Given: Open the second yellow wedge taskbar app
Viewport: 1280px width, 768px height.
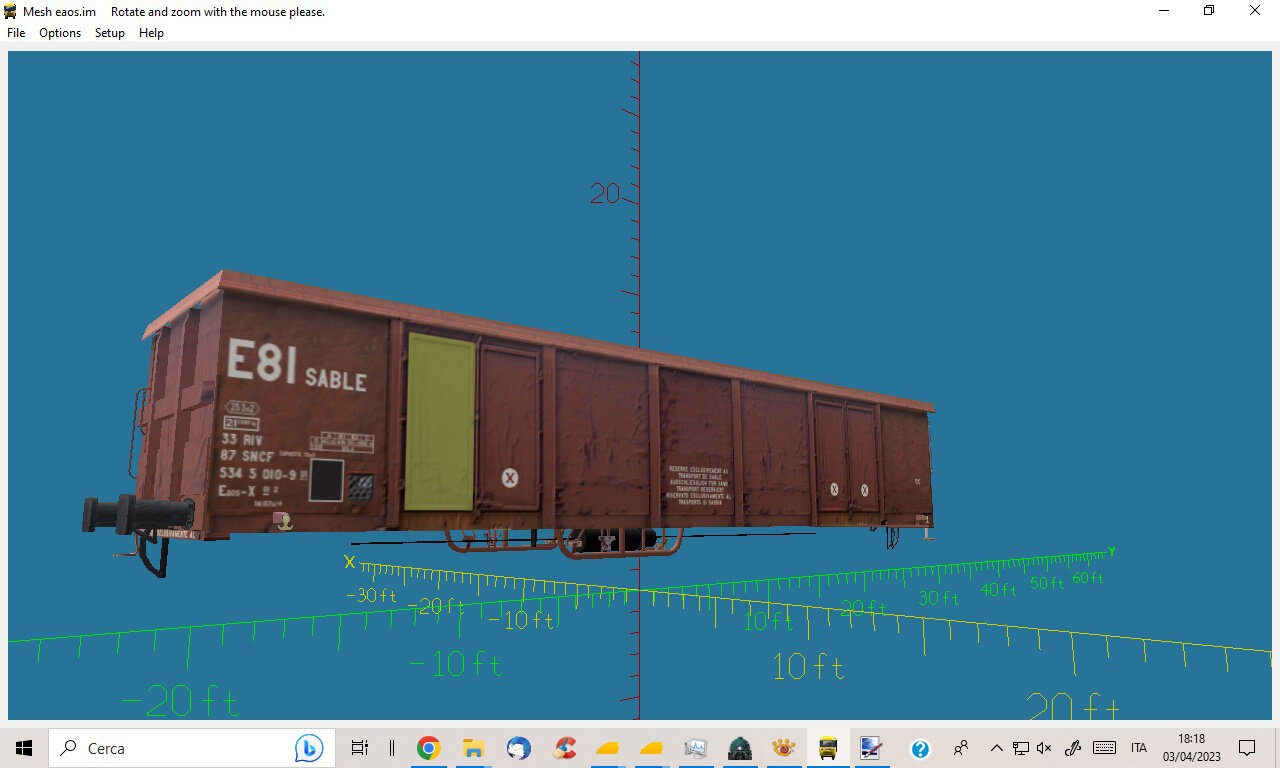Looking at the screenshot, I should point(652,748).
